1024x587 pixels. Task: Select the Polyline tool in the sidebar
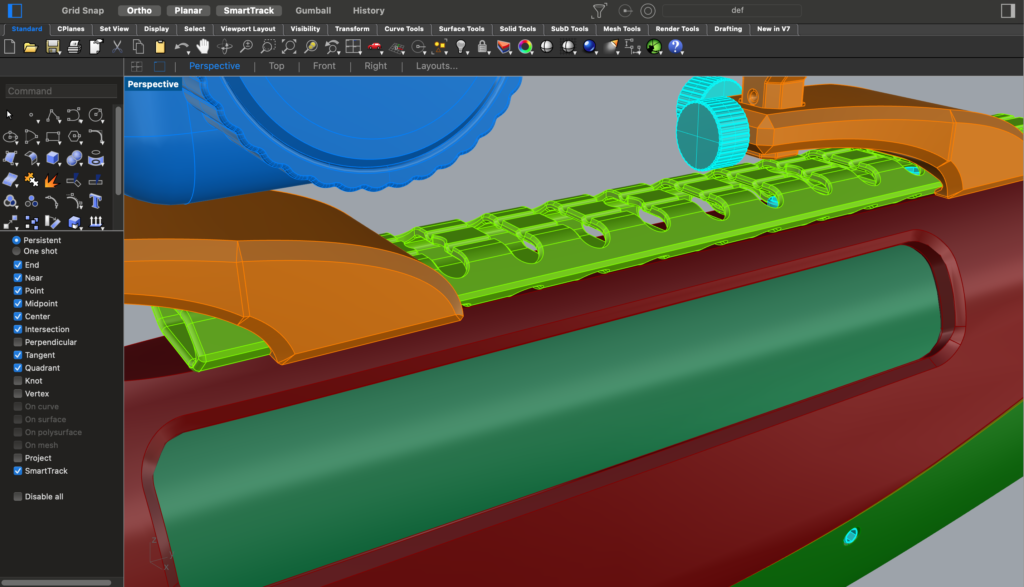pos(53,115)
